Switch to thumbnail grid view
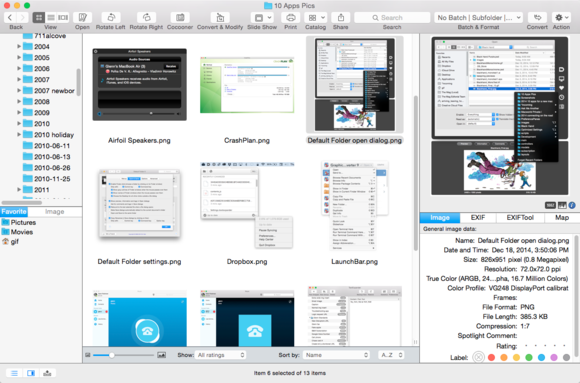 pyautogui.click(x=39, y=17)
